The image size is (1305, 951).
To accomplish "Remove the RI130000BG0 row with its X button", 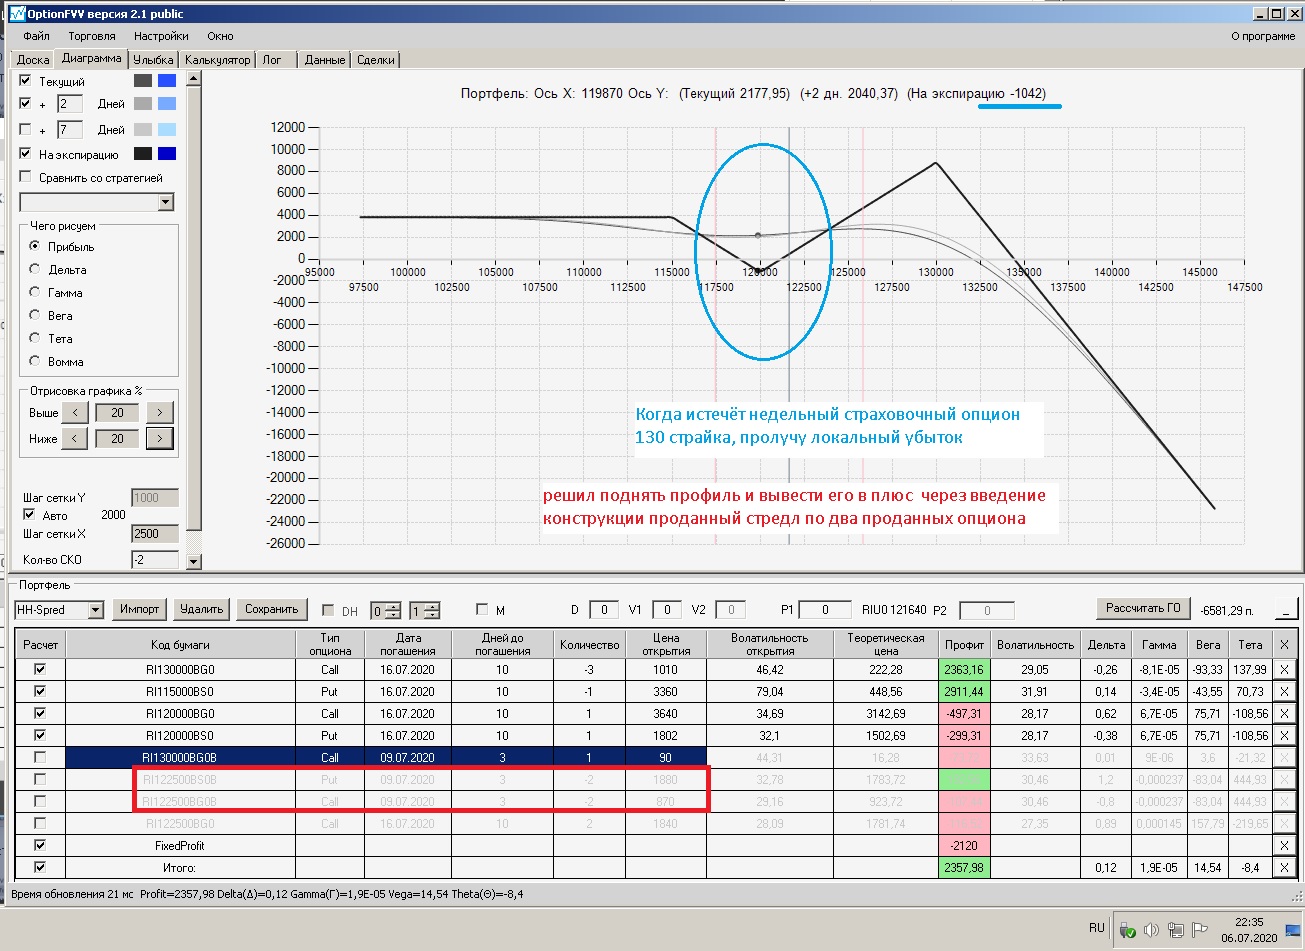I will pyautogui.click(x=1285, y=669).
